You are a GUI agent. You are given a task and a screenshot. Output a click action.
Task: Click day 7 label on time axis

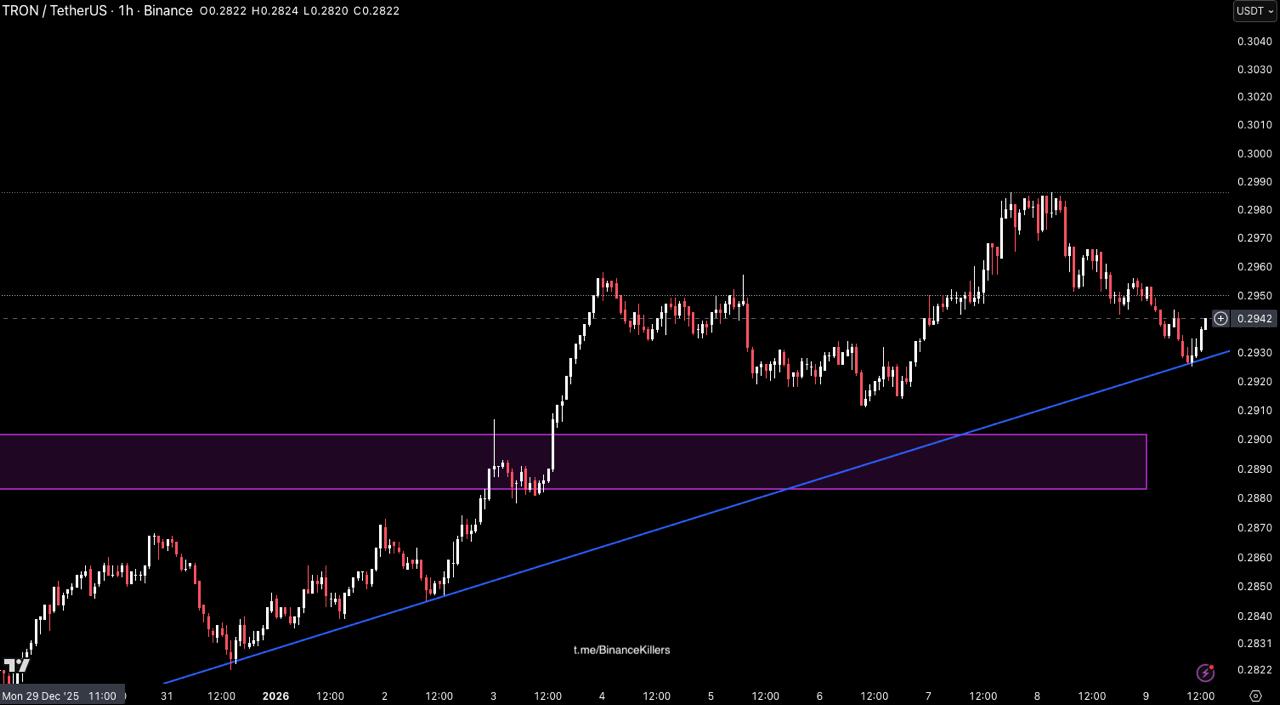928,696
